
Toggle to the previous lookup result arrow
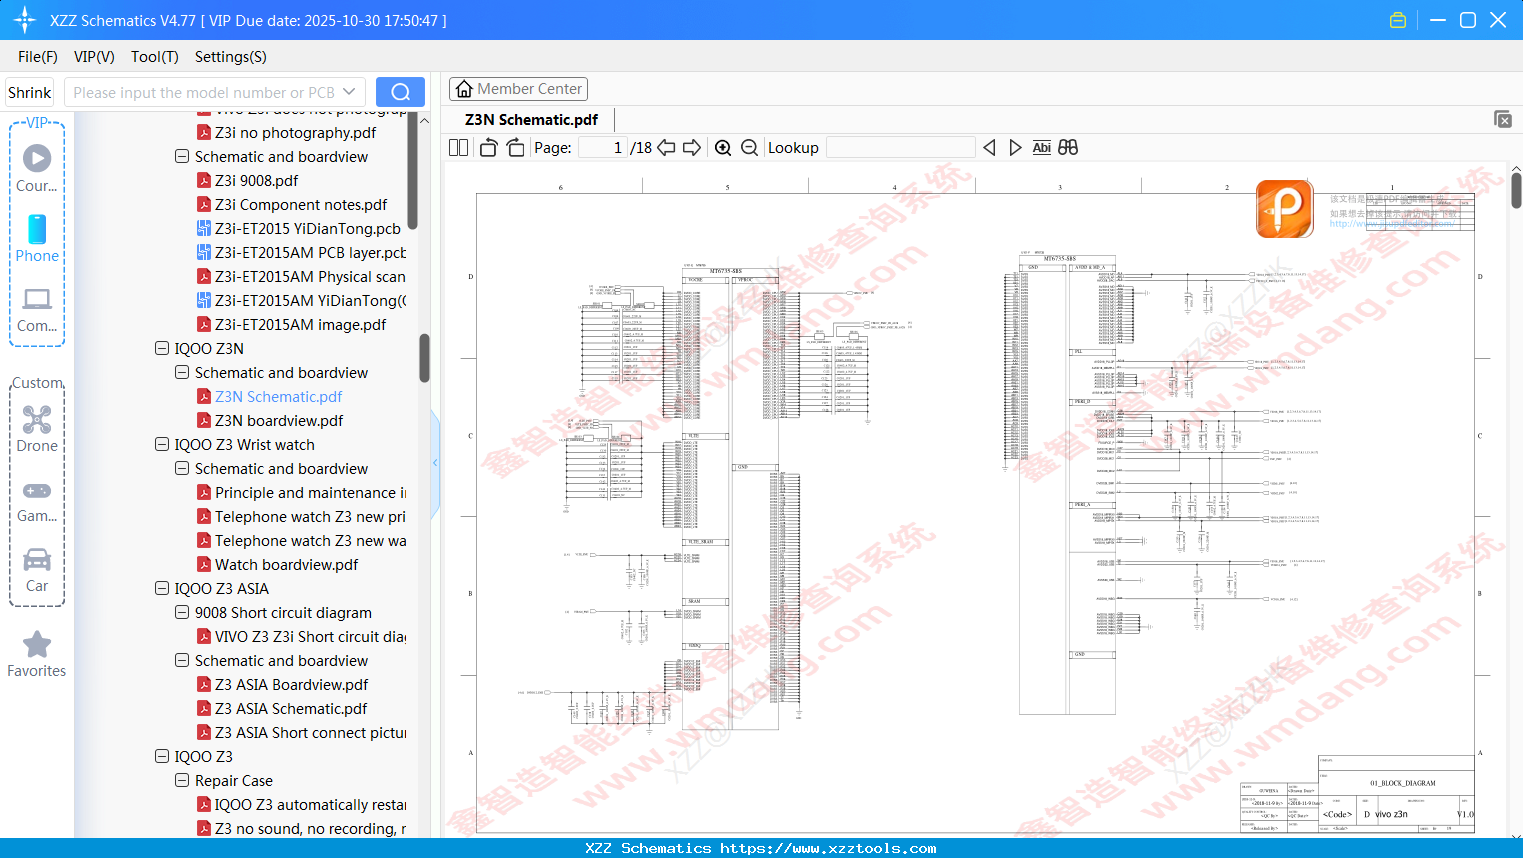coord(989,147)
